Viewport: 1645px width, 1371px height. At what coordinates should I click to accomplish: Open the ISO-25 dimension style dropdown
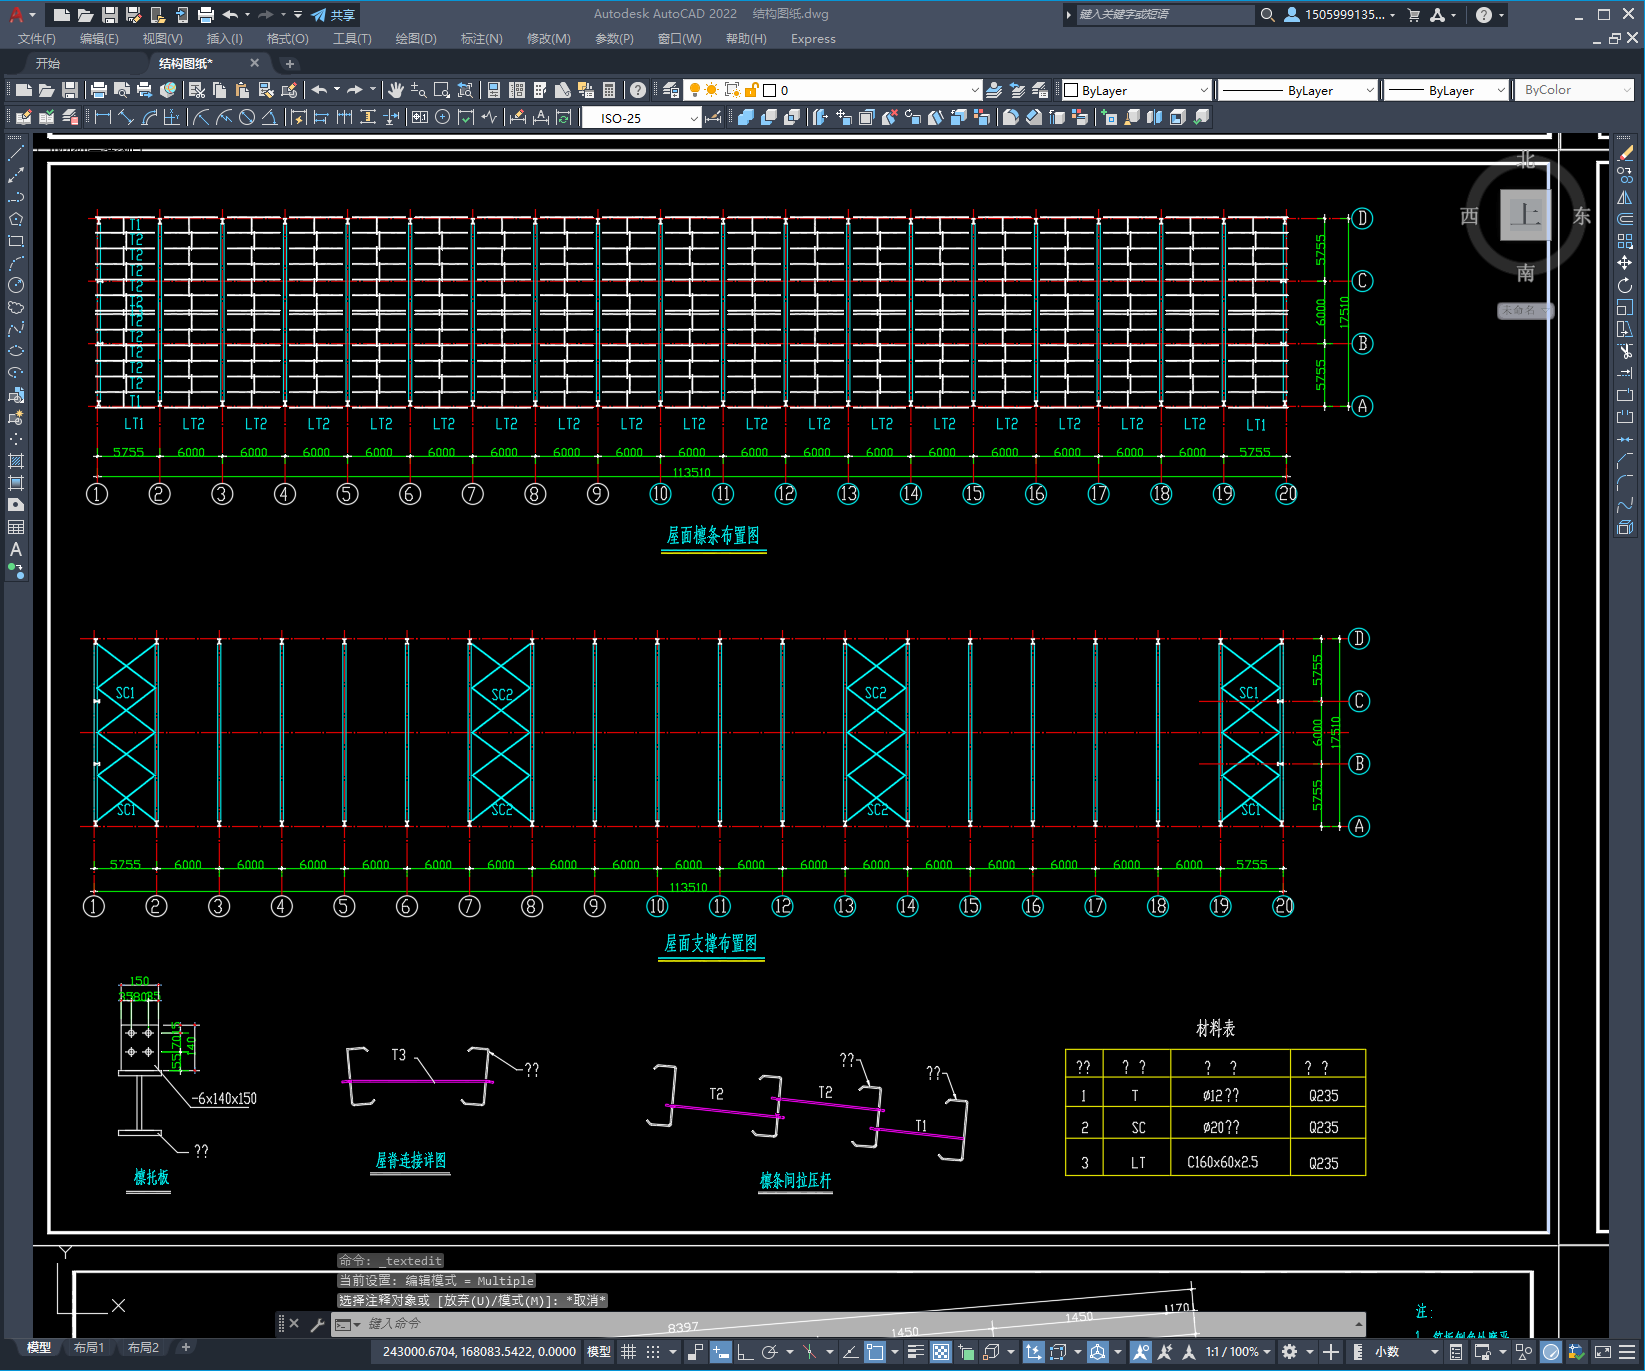click(x=642, y=118)
